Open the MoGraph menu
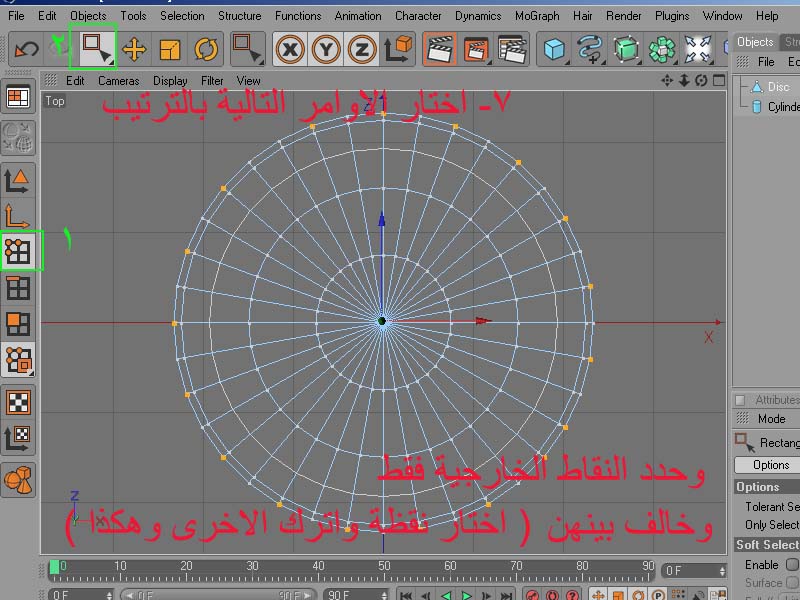The height and width of the screenshot is (600, 800). point(537,16)
